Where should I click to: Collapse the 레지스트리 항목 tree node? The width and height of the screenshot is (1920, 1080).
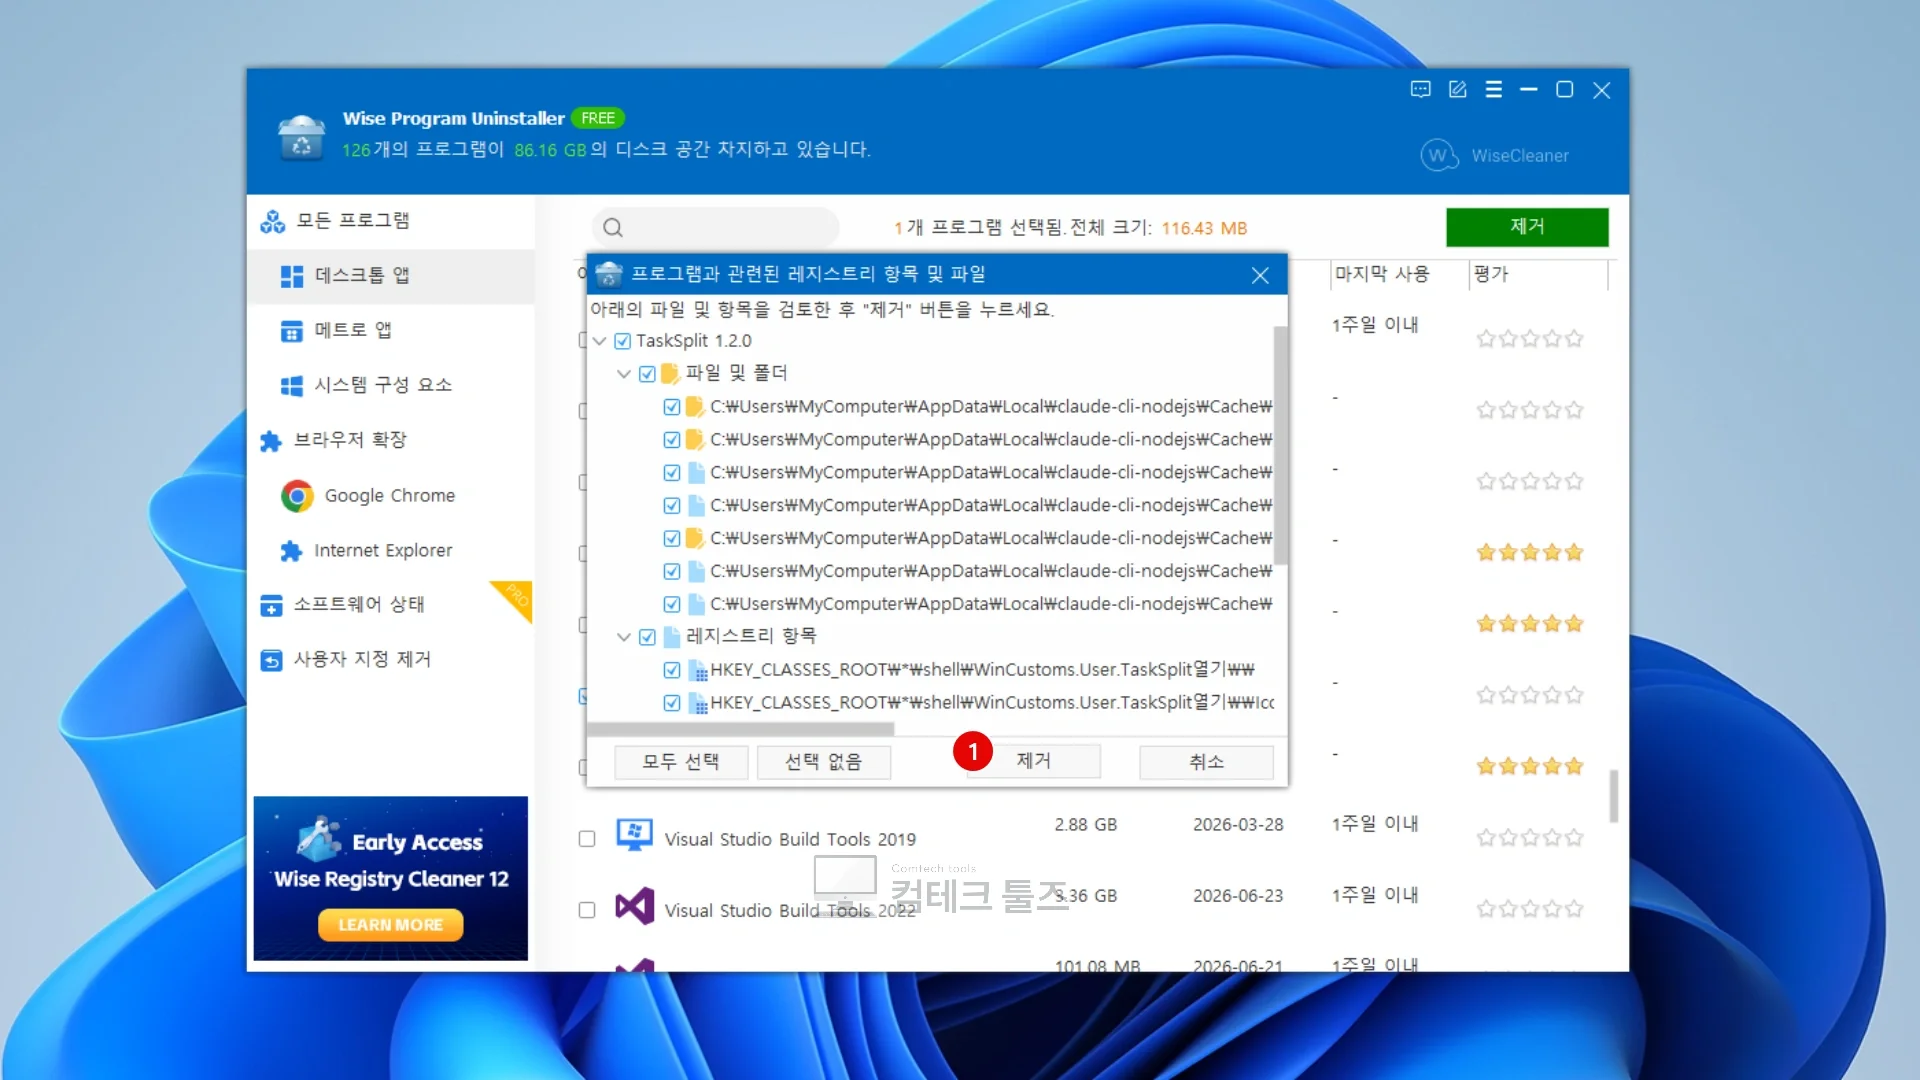624,637
